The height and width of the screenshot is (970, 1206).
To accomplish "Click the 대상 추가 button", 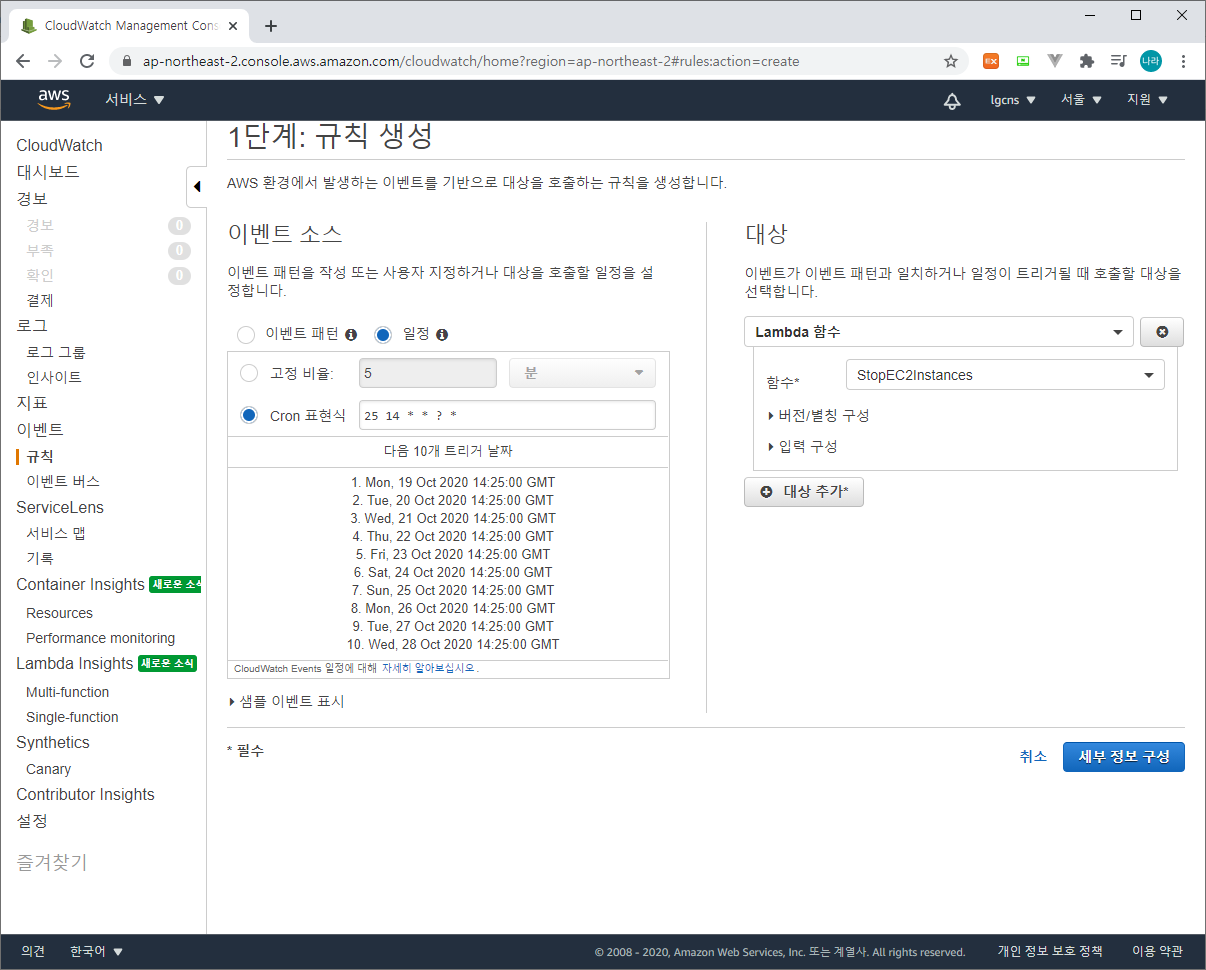I will click(x=804, y=492).
